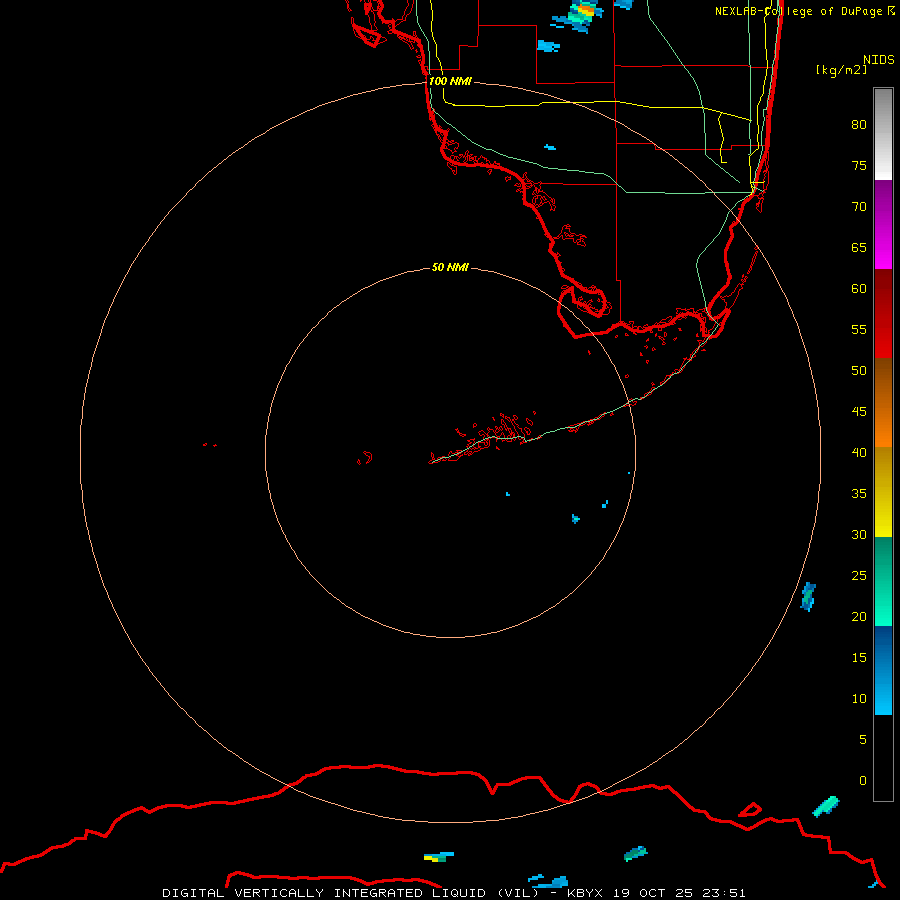The height and width of the screenshot is (900, 900).
Task: Click the 0 value on the color scale
Action: click(863, 781)
